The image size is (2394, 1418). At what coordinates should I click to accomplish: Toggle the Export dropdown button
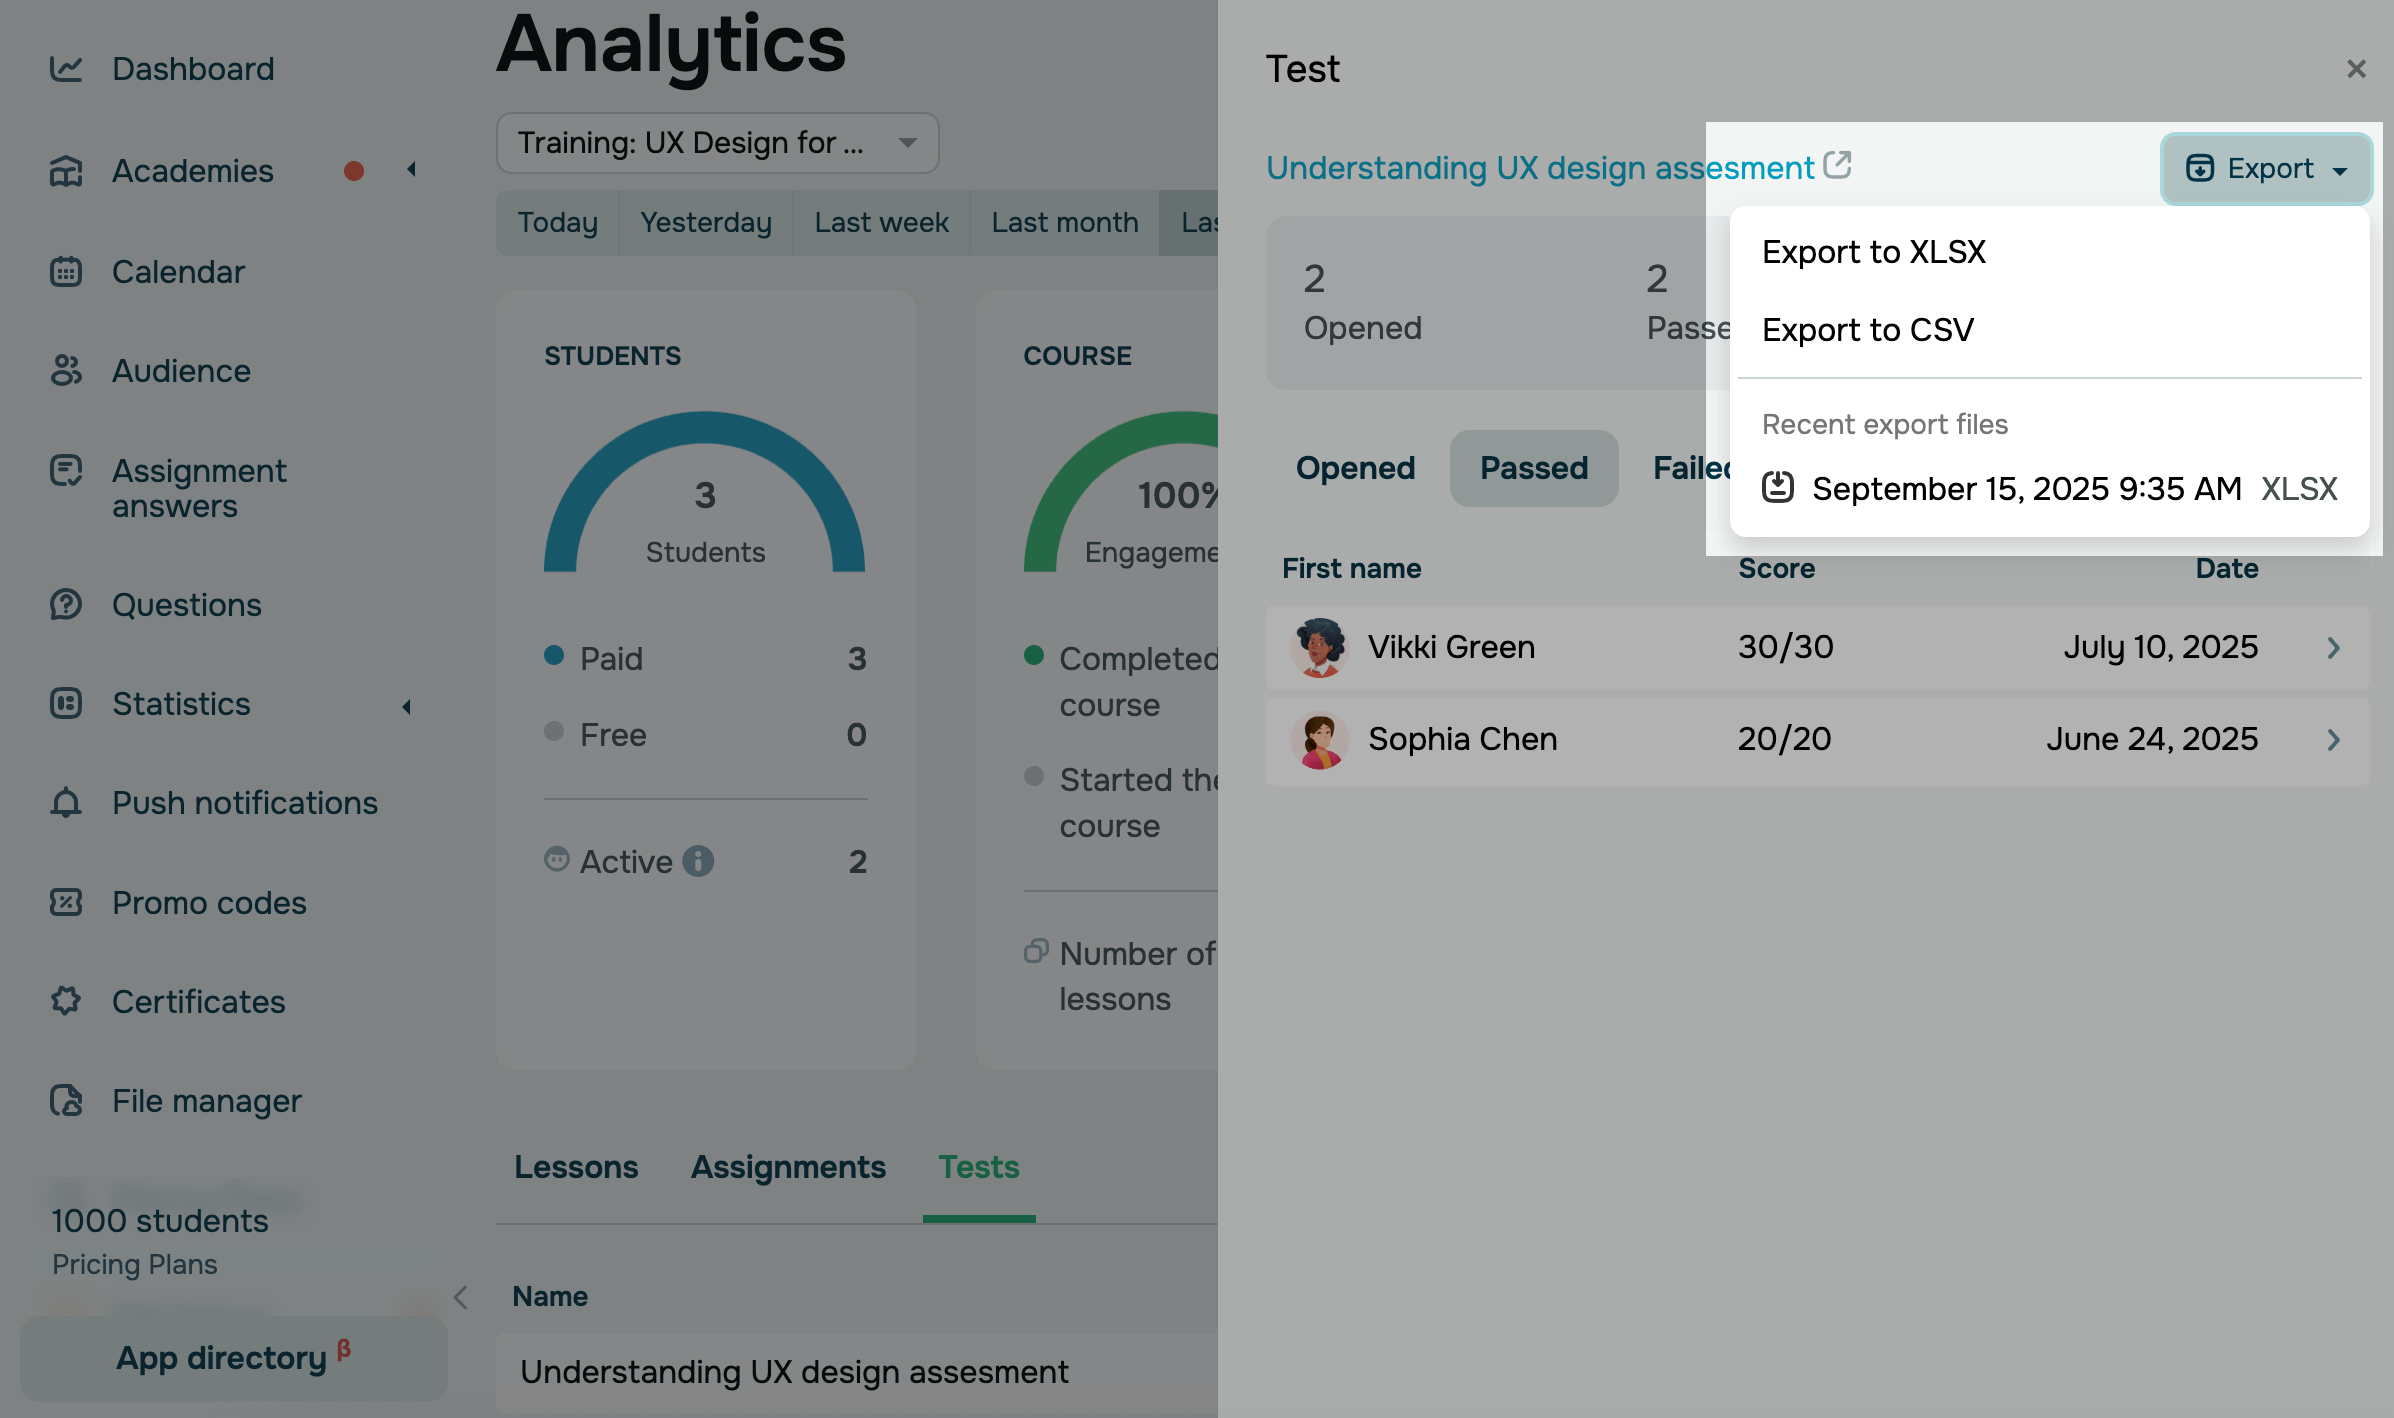tap(2265, 168)
